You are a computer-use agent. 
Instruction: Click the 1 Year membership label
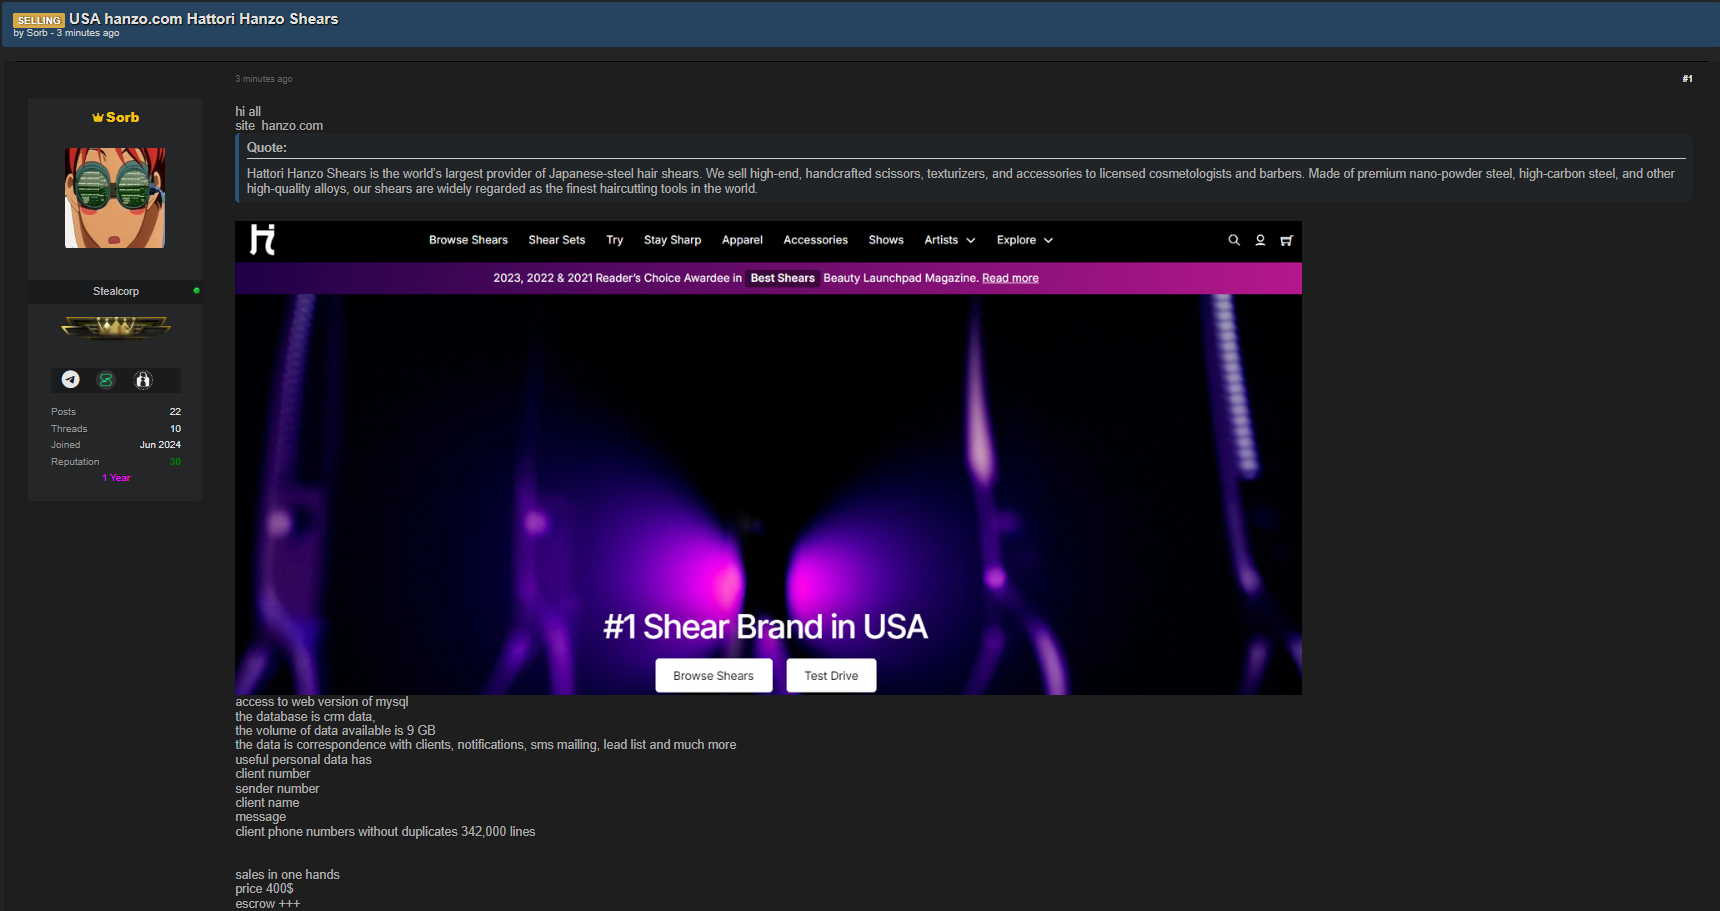[x=116, y=478]
